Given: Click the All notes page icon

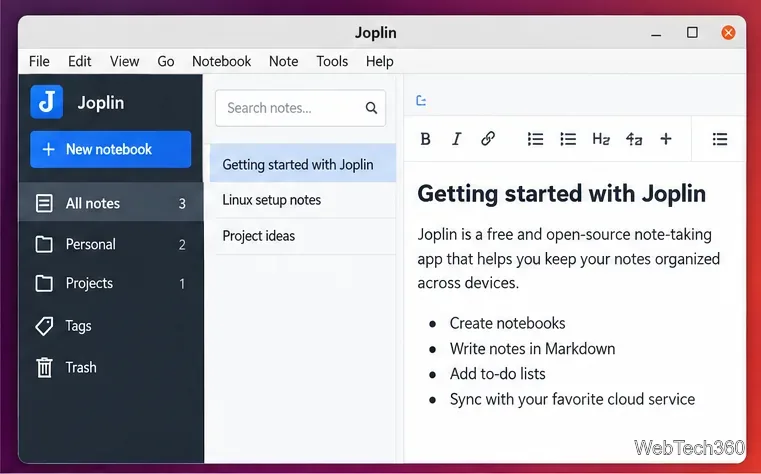Looking at the screenshot, I should coord(44,203).
